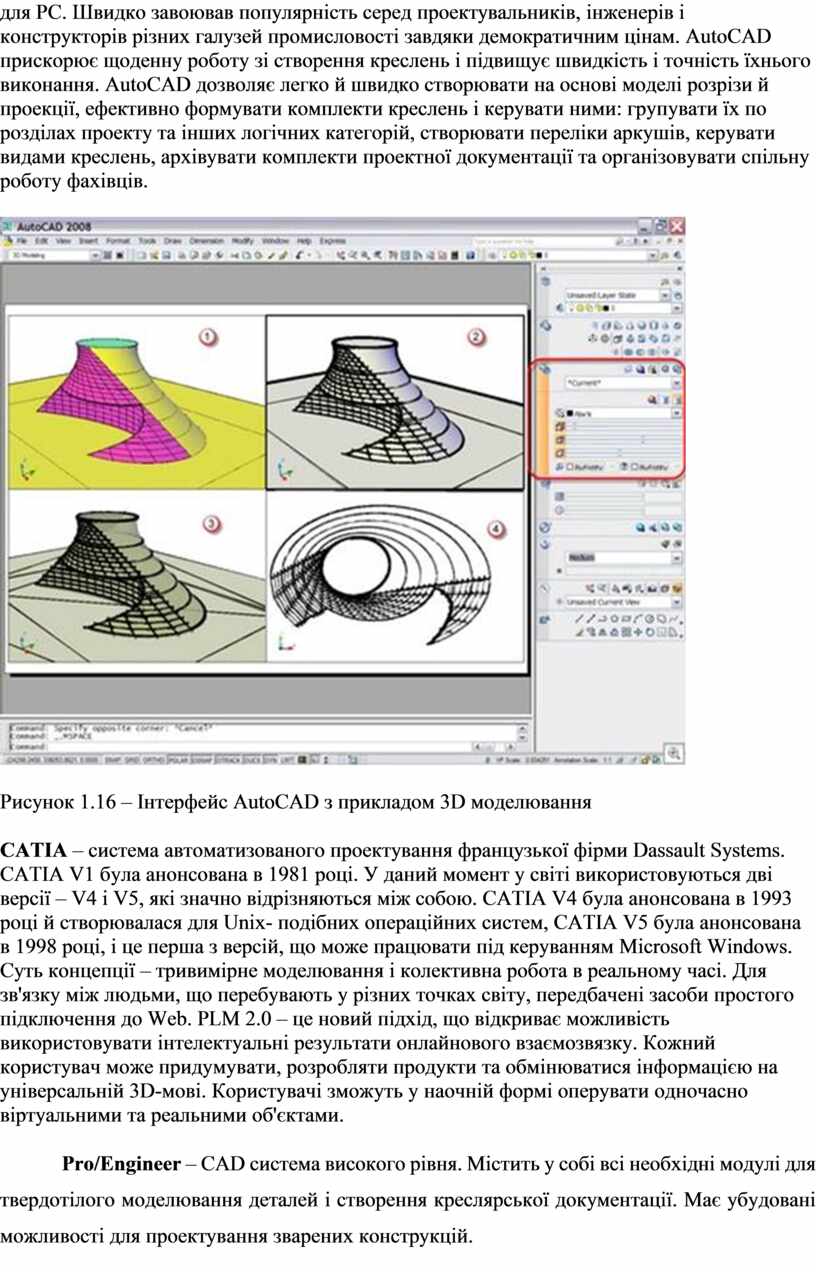Toggle SNAP mode in the status bar

(x=114, y=760)
